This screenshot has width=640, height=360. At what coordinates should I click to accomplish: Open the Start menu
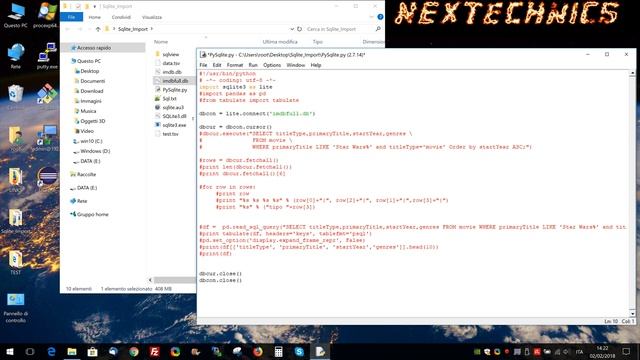tap(9, 351)
